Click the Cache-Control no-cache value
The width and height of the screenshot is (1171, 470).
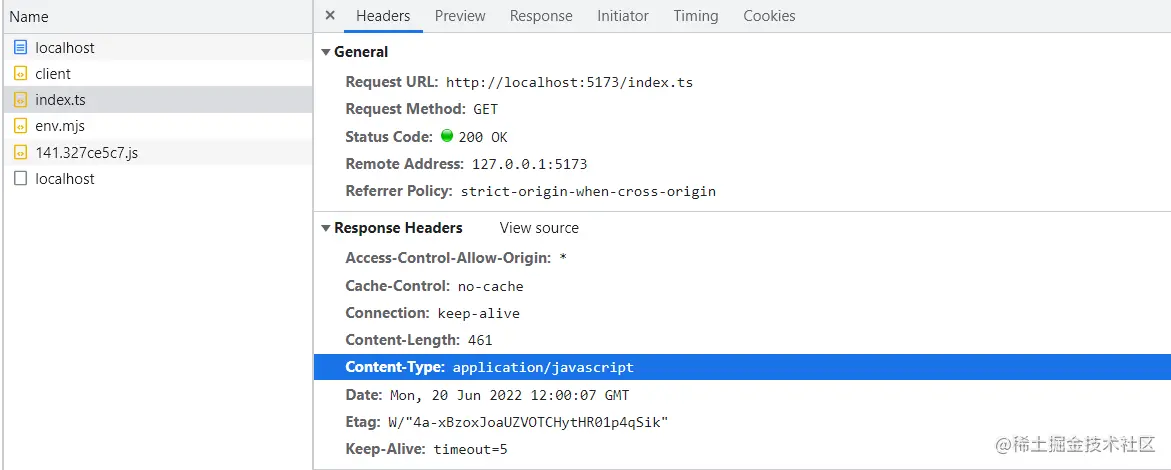tap(491, 286)
